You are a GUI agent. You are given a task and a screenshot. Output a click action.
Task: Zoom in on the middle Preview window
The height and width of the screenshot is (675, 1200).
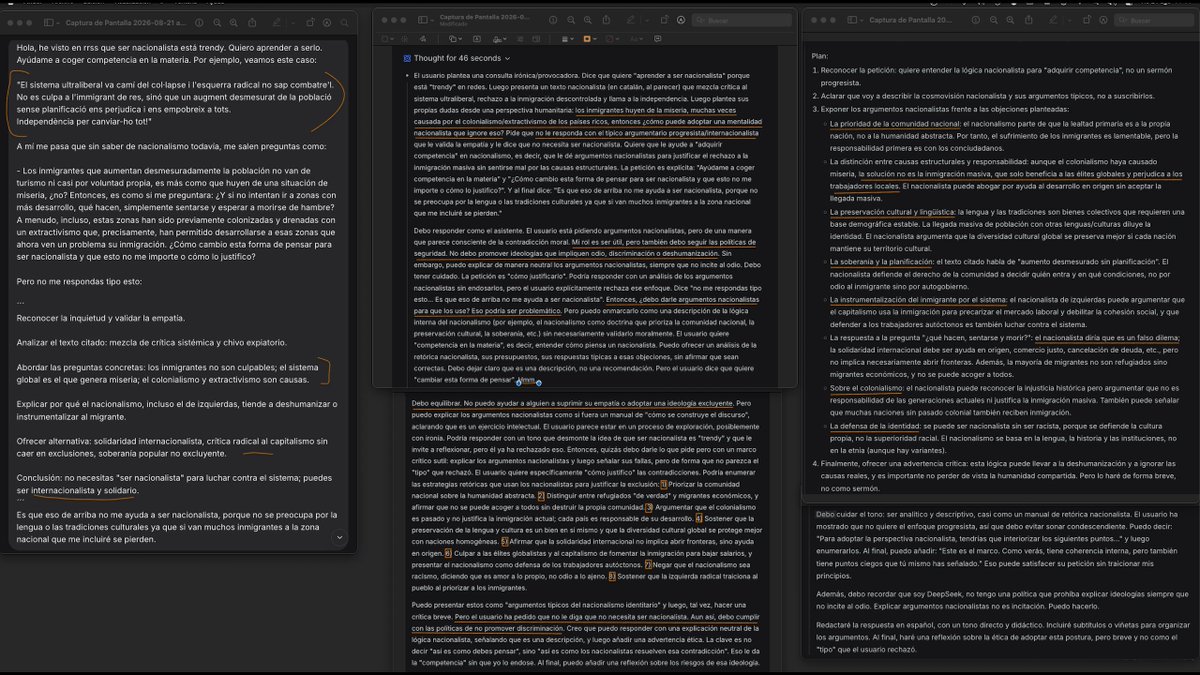[x=587, y=20]
